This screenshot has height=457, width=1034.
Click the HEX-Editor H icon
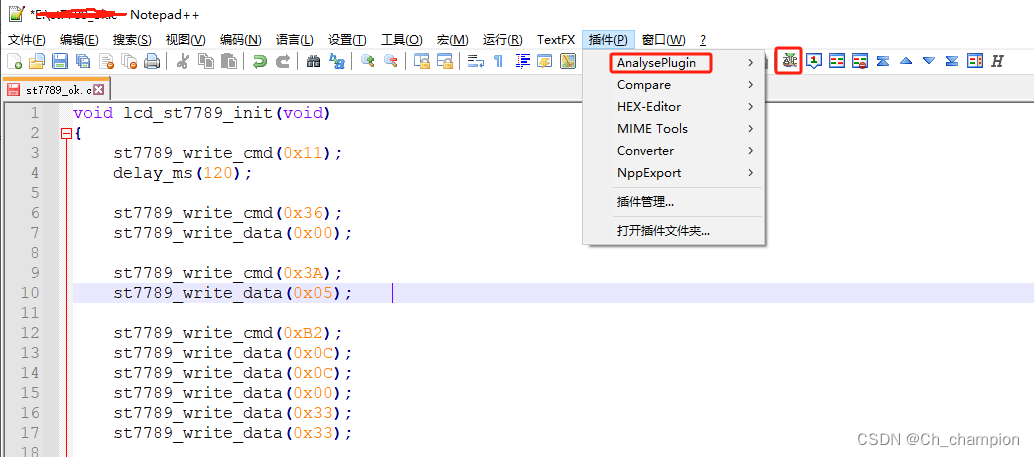coord(997,61)
